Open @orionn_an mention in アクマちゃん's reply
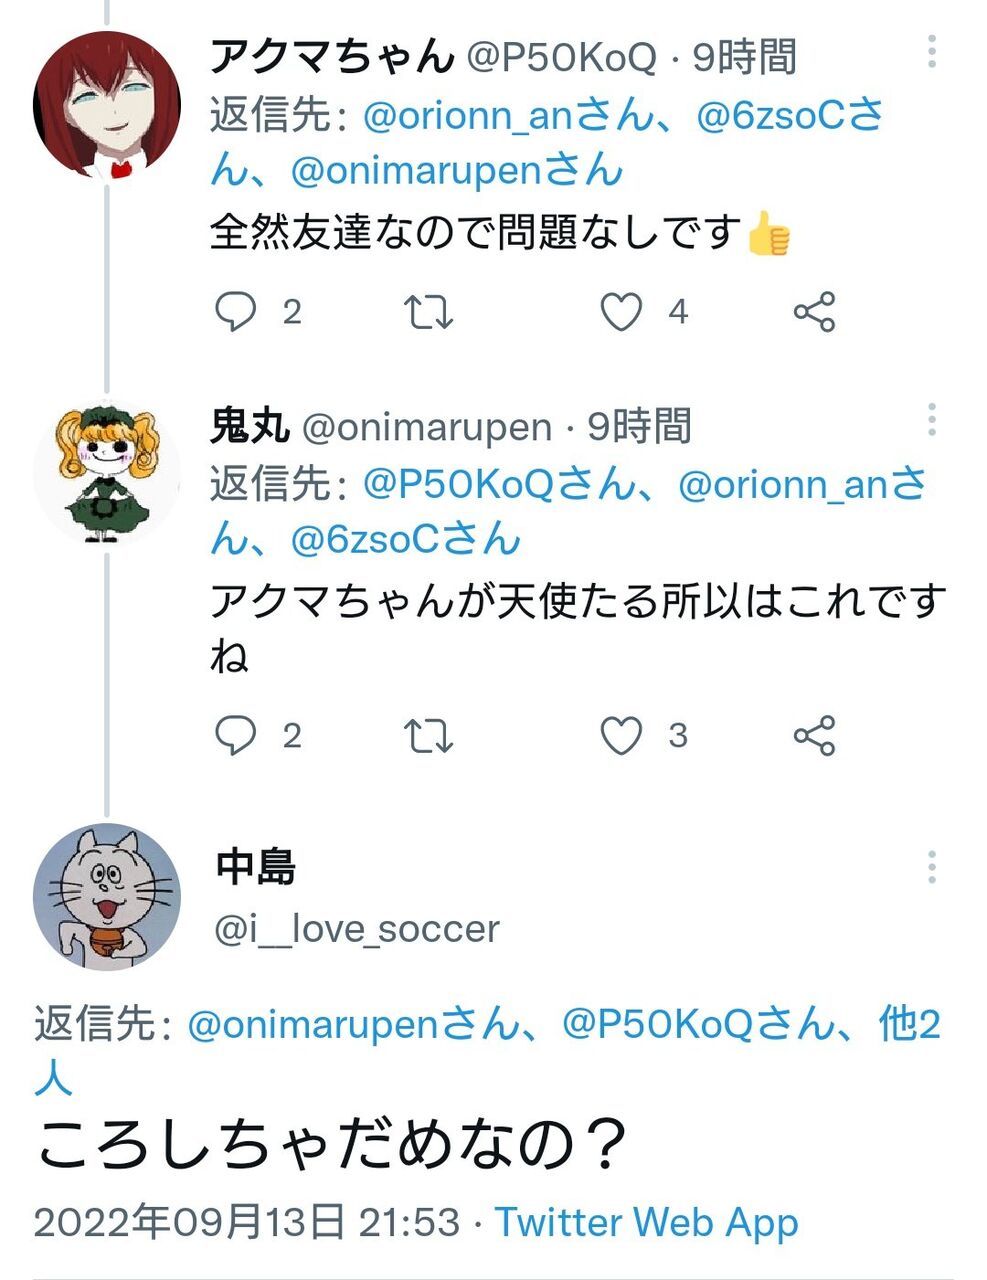The image size is (987, 1280). coord(466,117)
